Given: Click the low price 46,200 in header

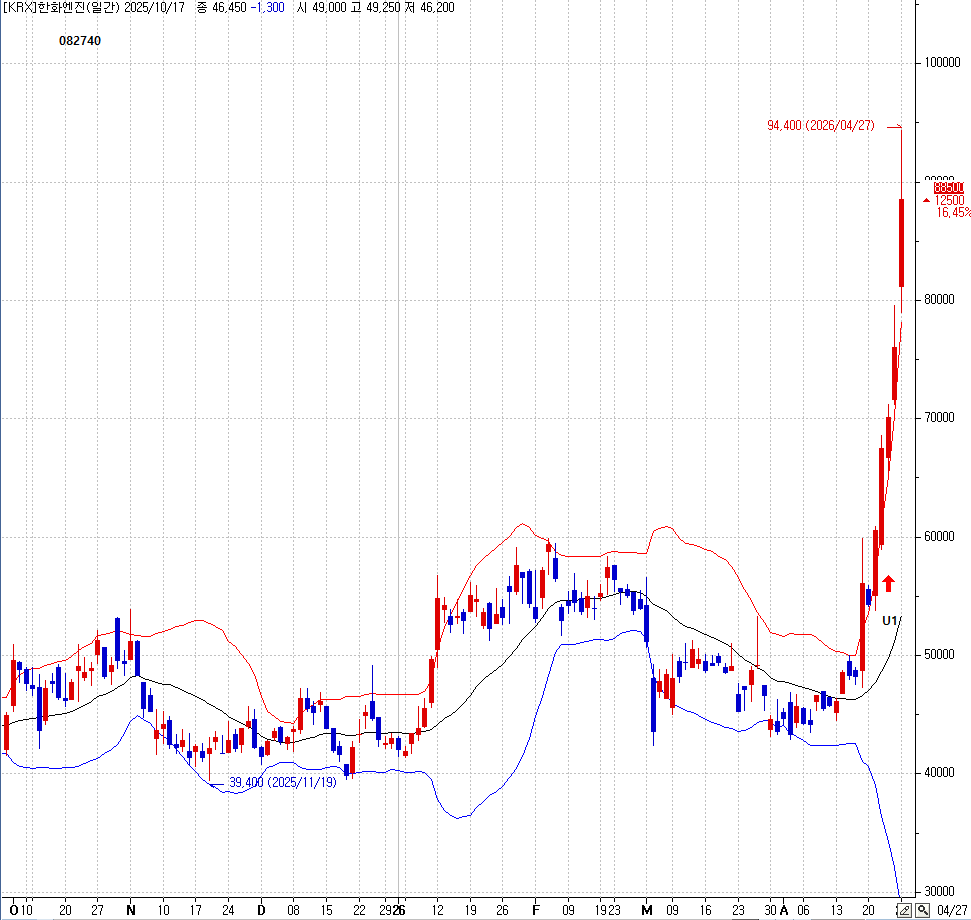Looking at the screenshot, I should pos(437,7).
